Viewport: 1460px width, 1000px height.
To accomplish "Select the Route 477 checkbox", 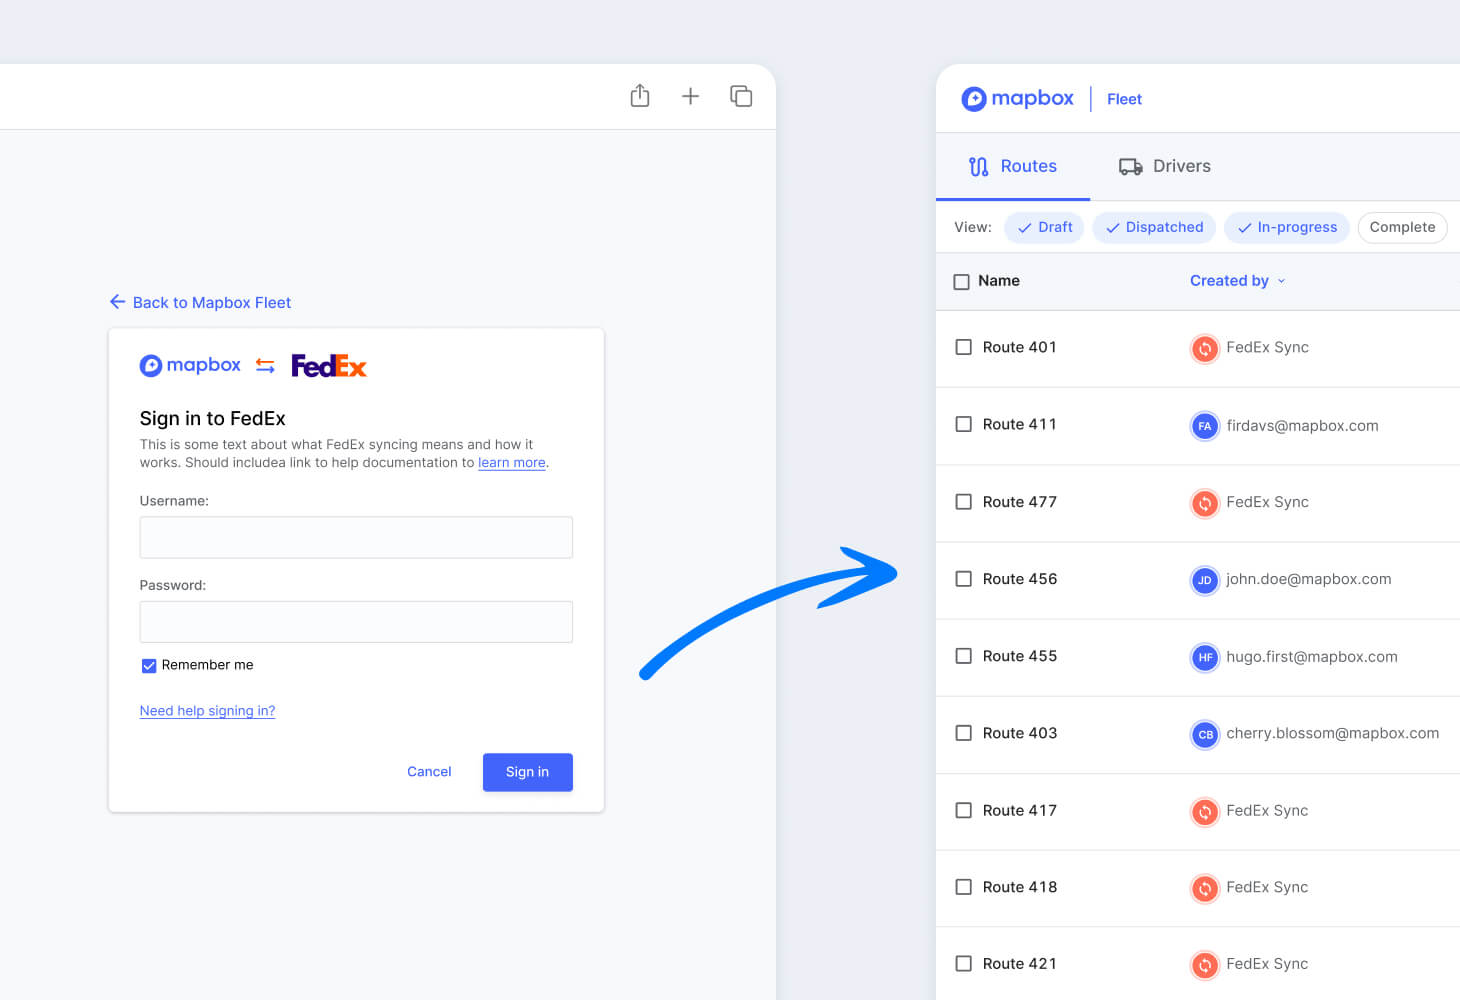I will point(964,501).
